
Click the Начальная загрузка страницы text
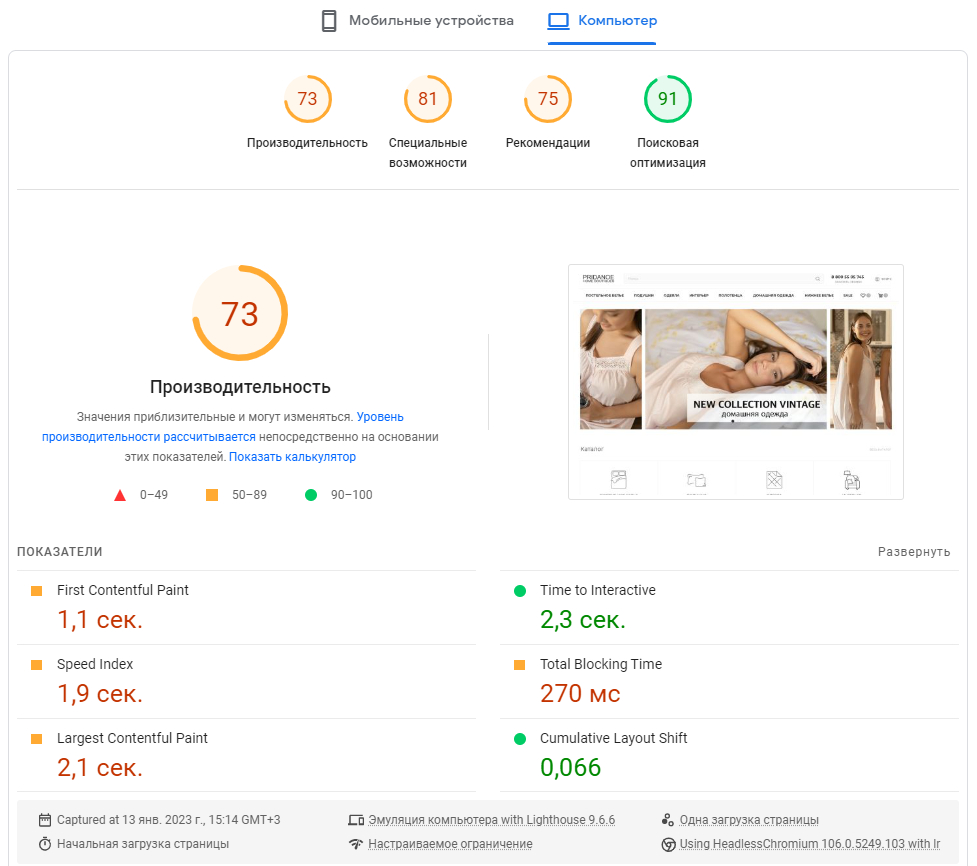pos(143,844)
